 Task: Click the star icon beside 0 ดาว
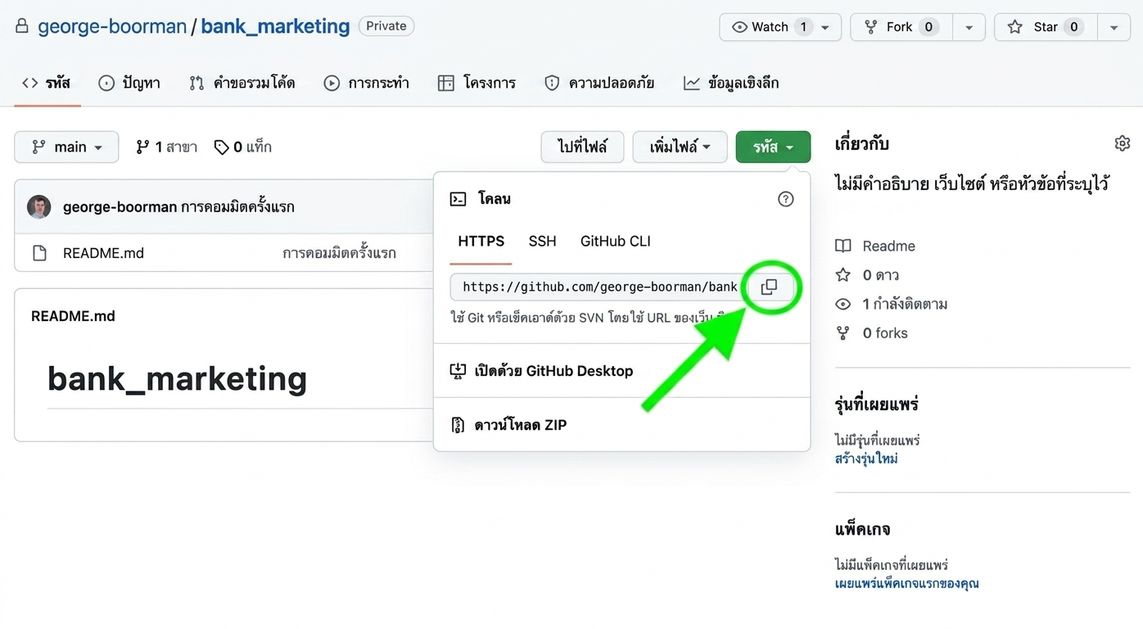[843, 275]
